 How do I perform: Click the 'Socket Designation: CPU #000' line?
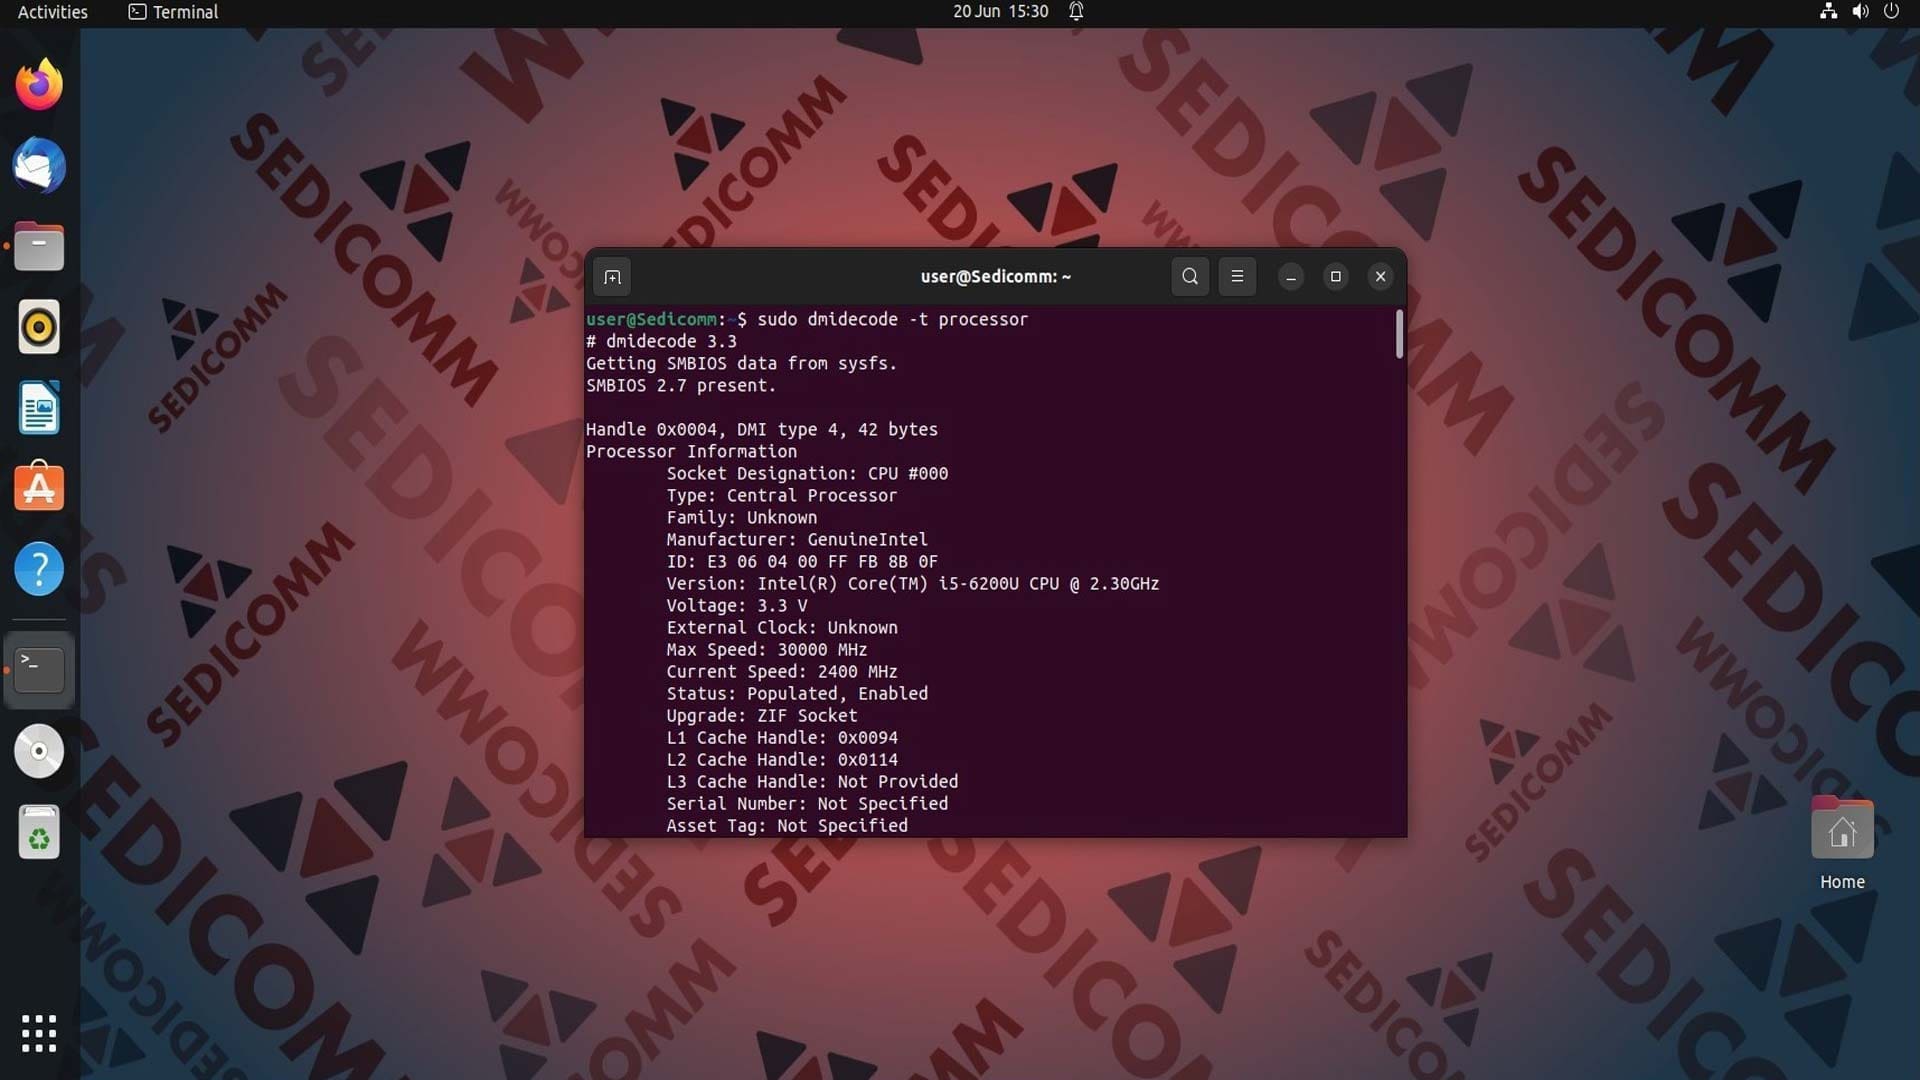(807, 474)
